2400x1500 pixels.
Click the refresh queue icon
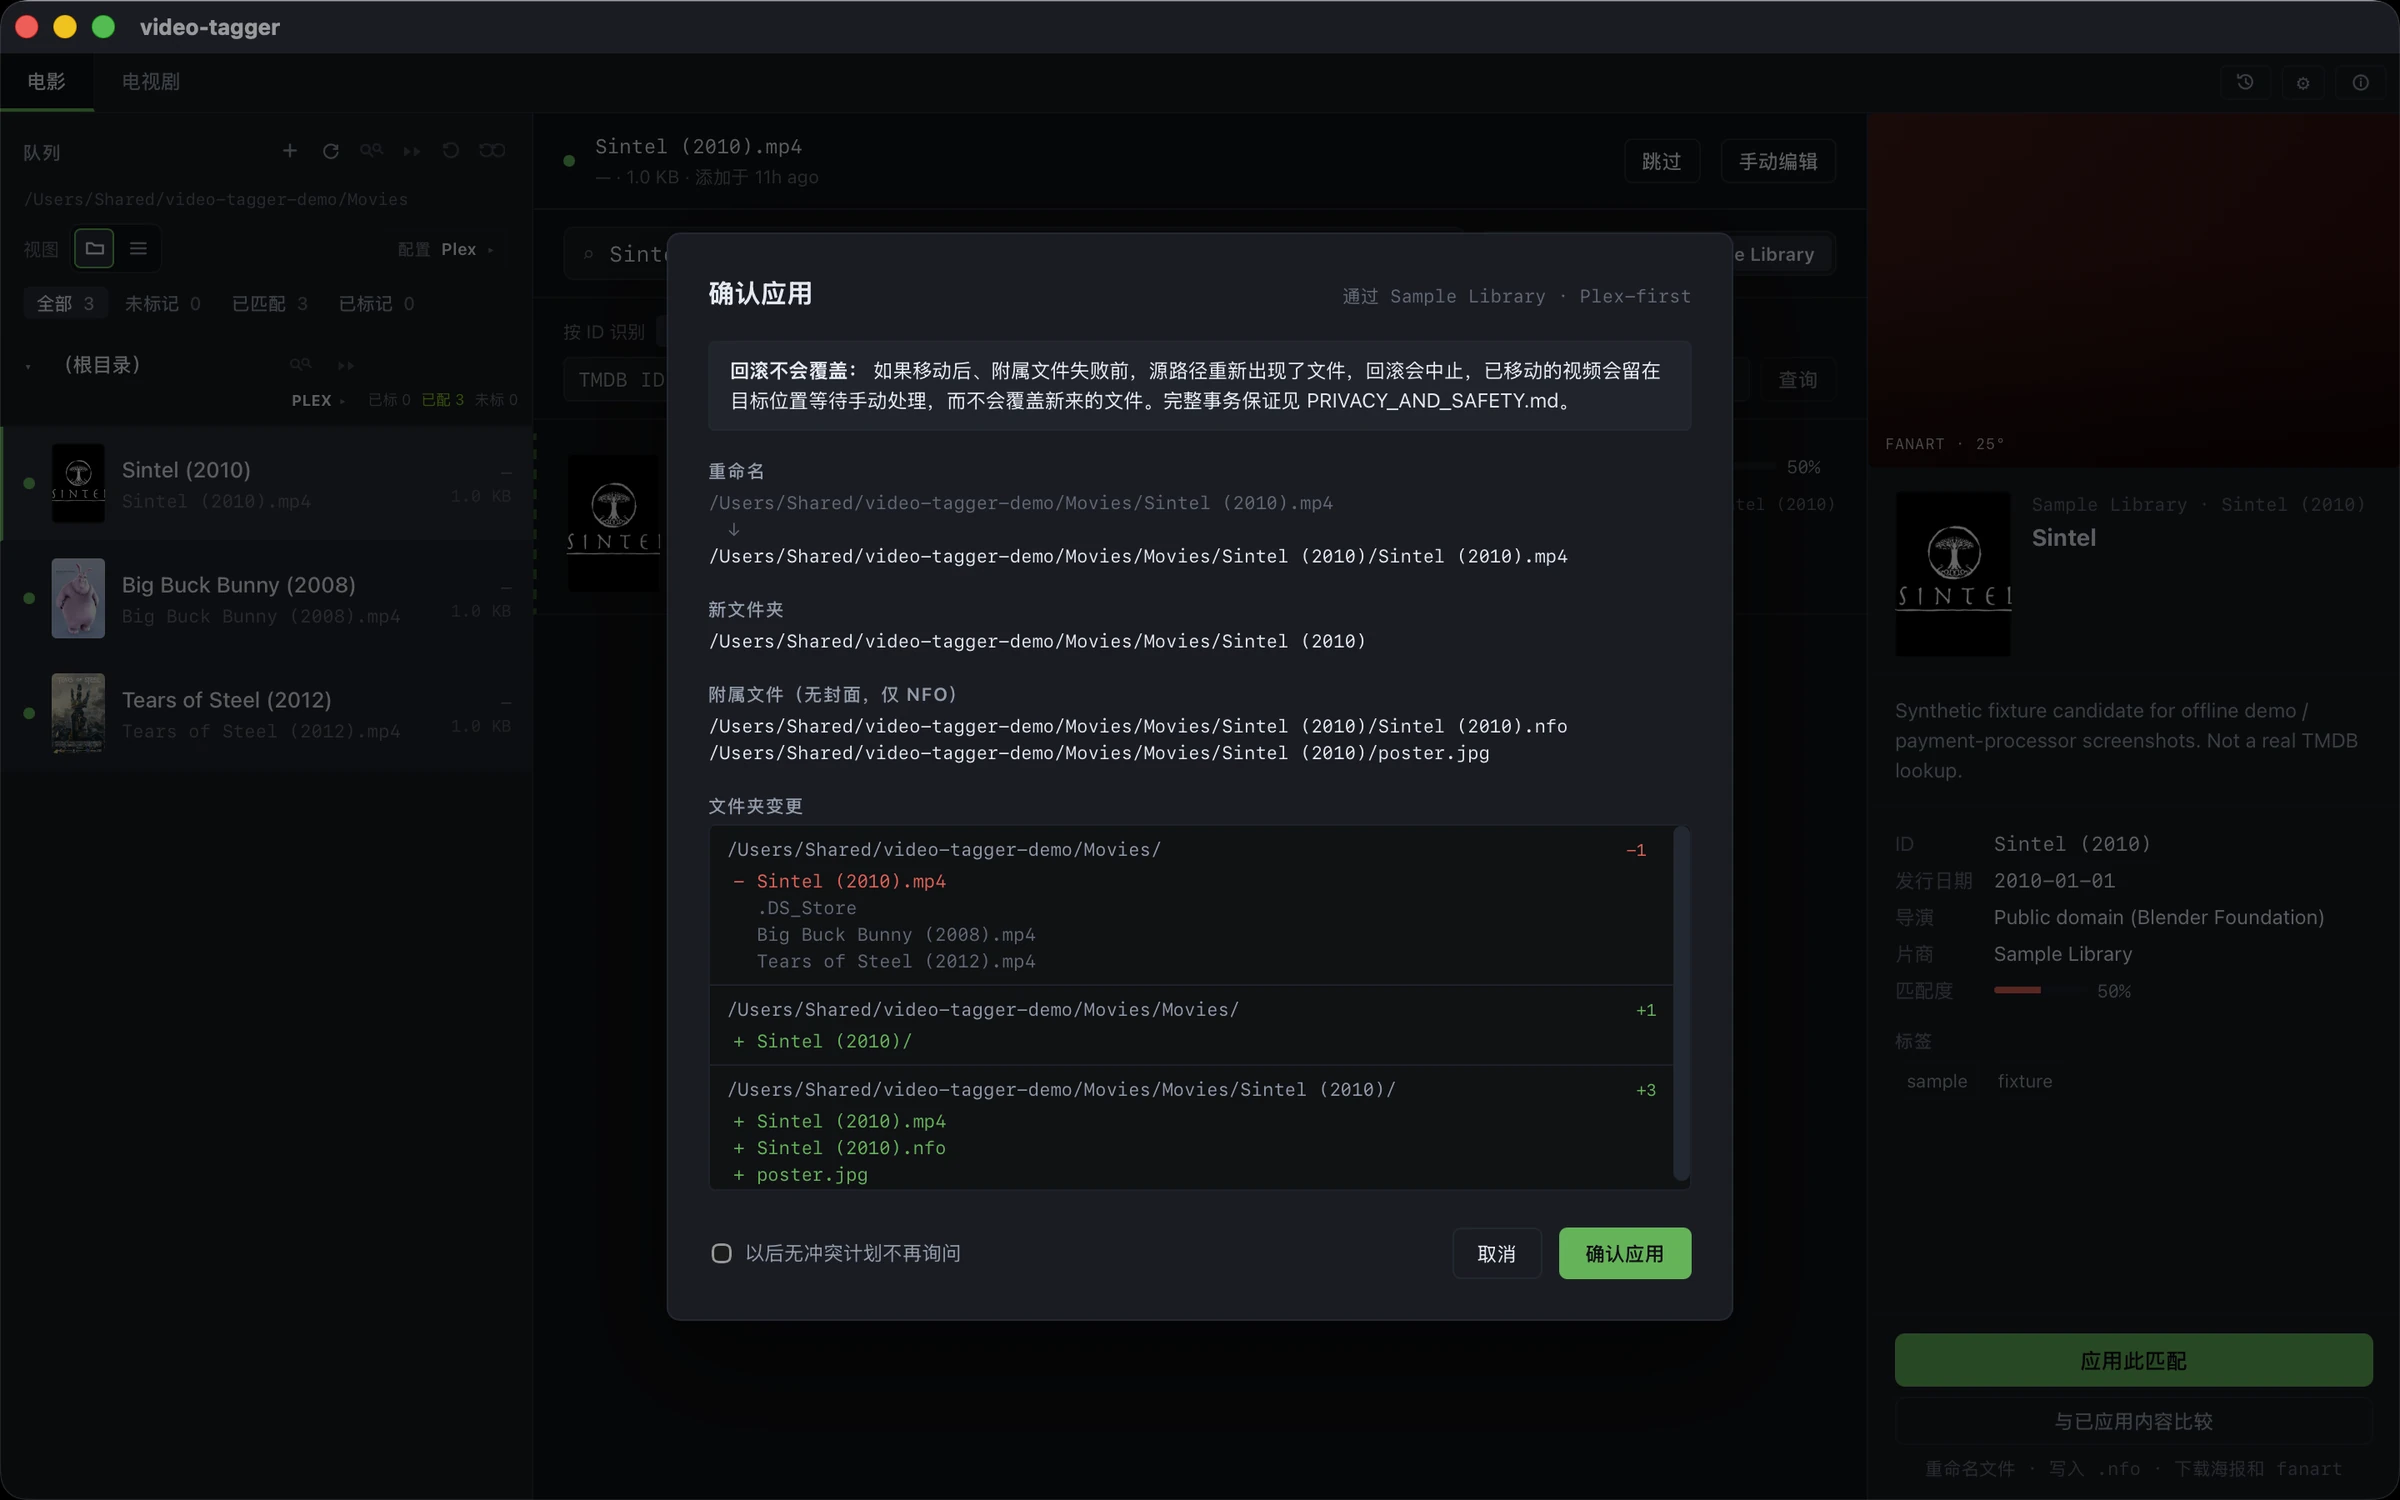331,151
